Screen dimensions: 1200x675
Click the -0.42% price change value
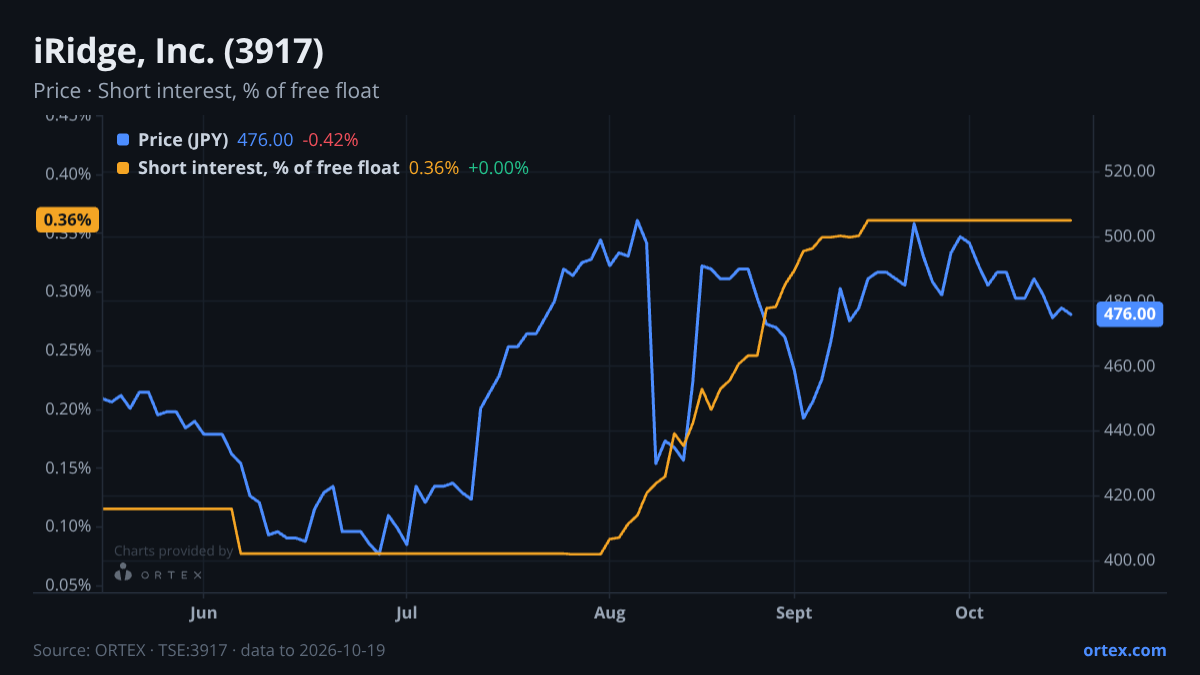330,139
